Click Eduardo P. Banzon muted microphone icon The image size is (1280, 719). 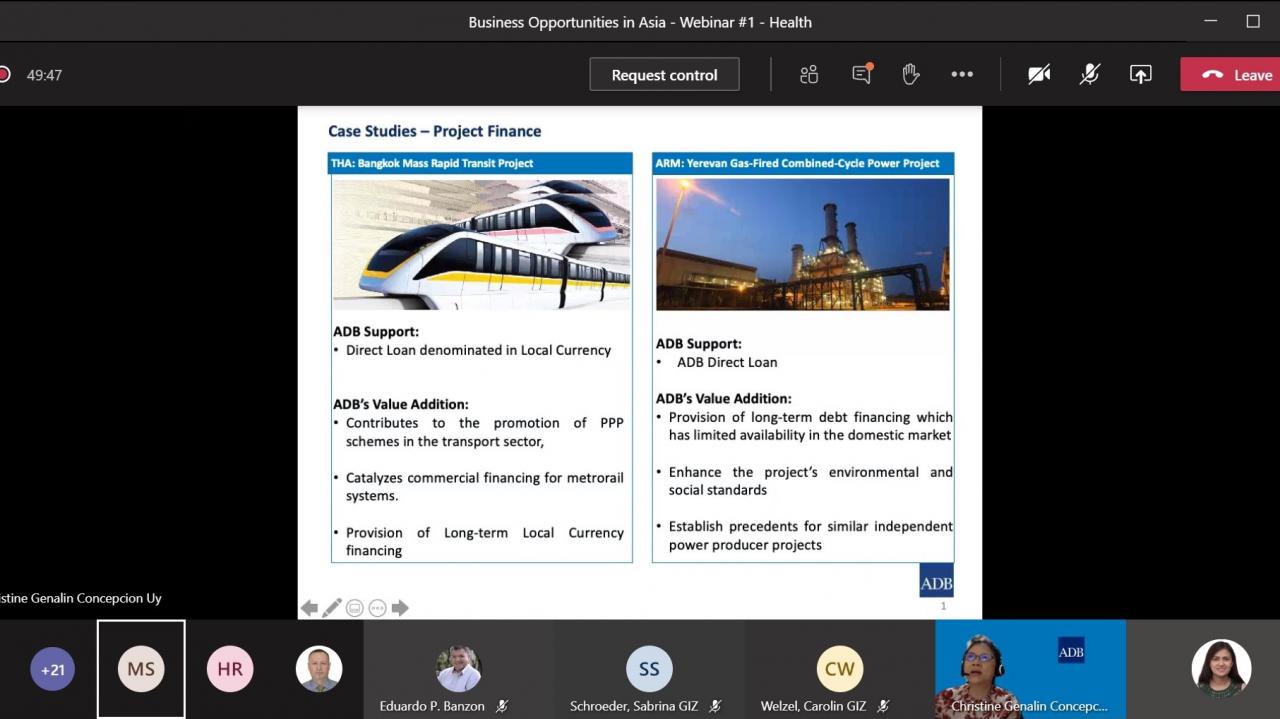[502, 706]
